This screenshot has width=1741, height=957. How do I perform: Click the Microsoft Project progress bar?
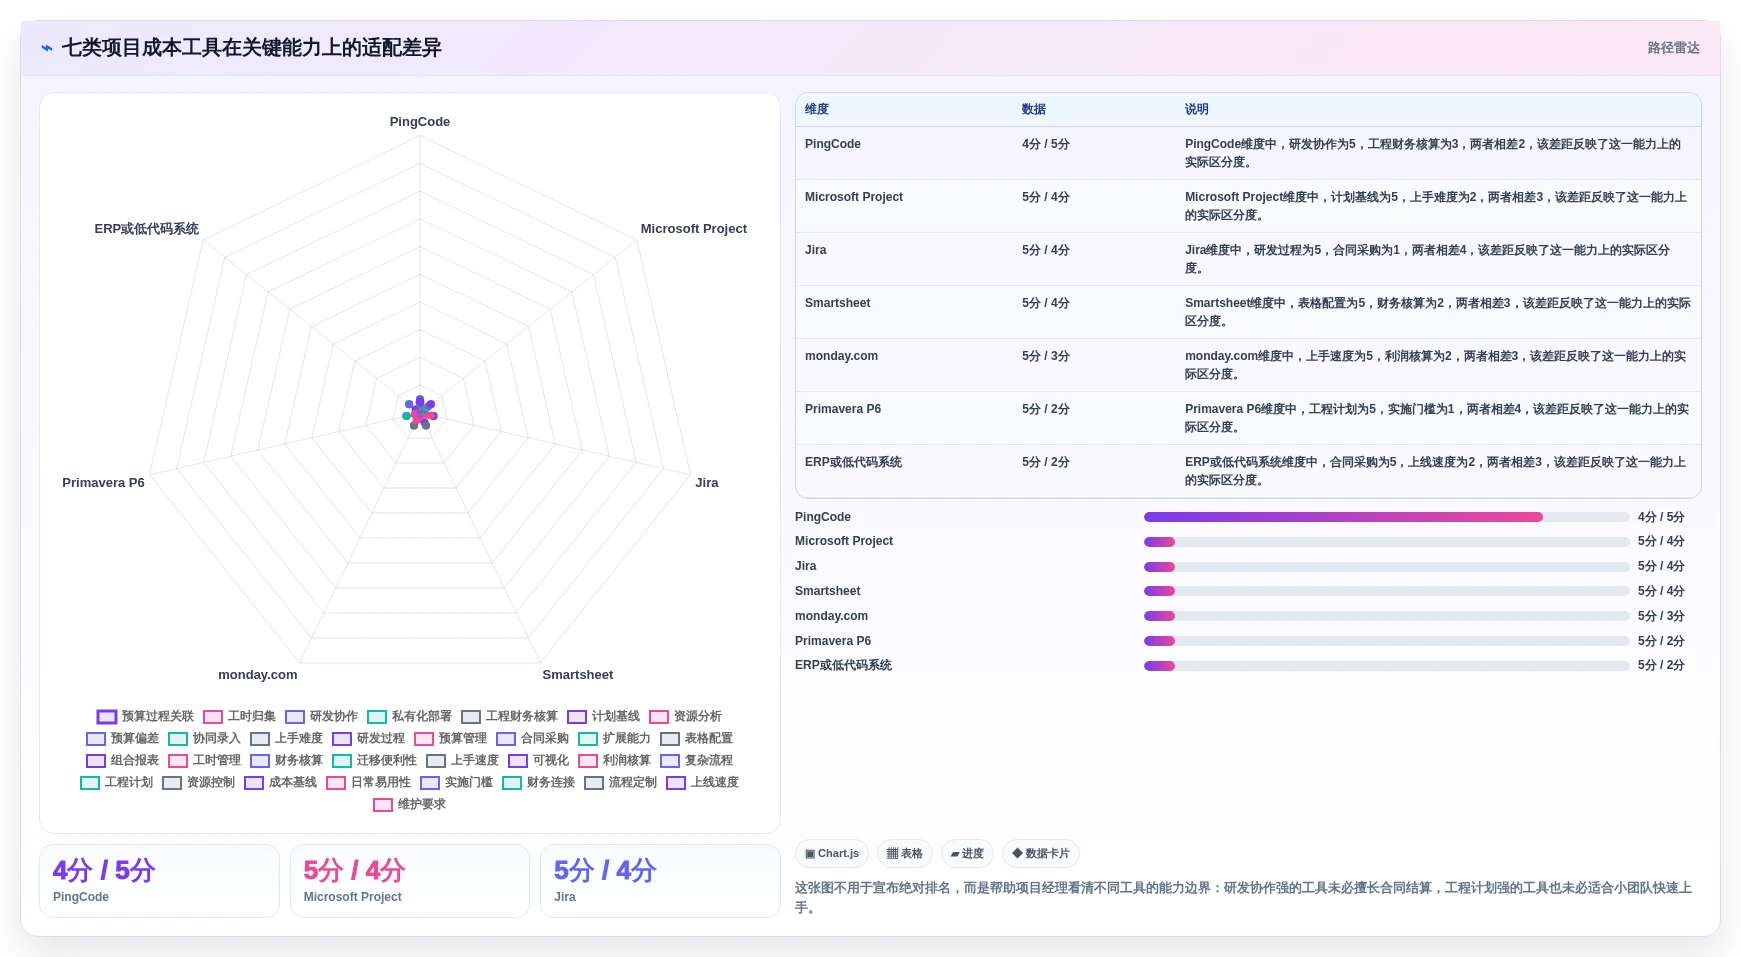pos(1386,542)
